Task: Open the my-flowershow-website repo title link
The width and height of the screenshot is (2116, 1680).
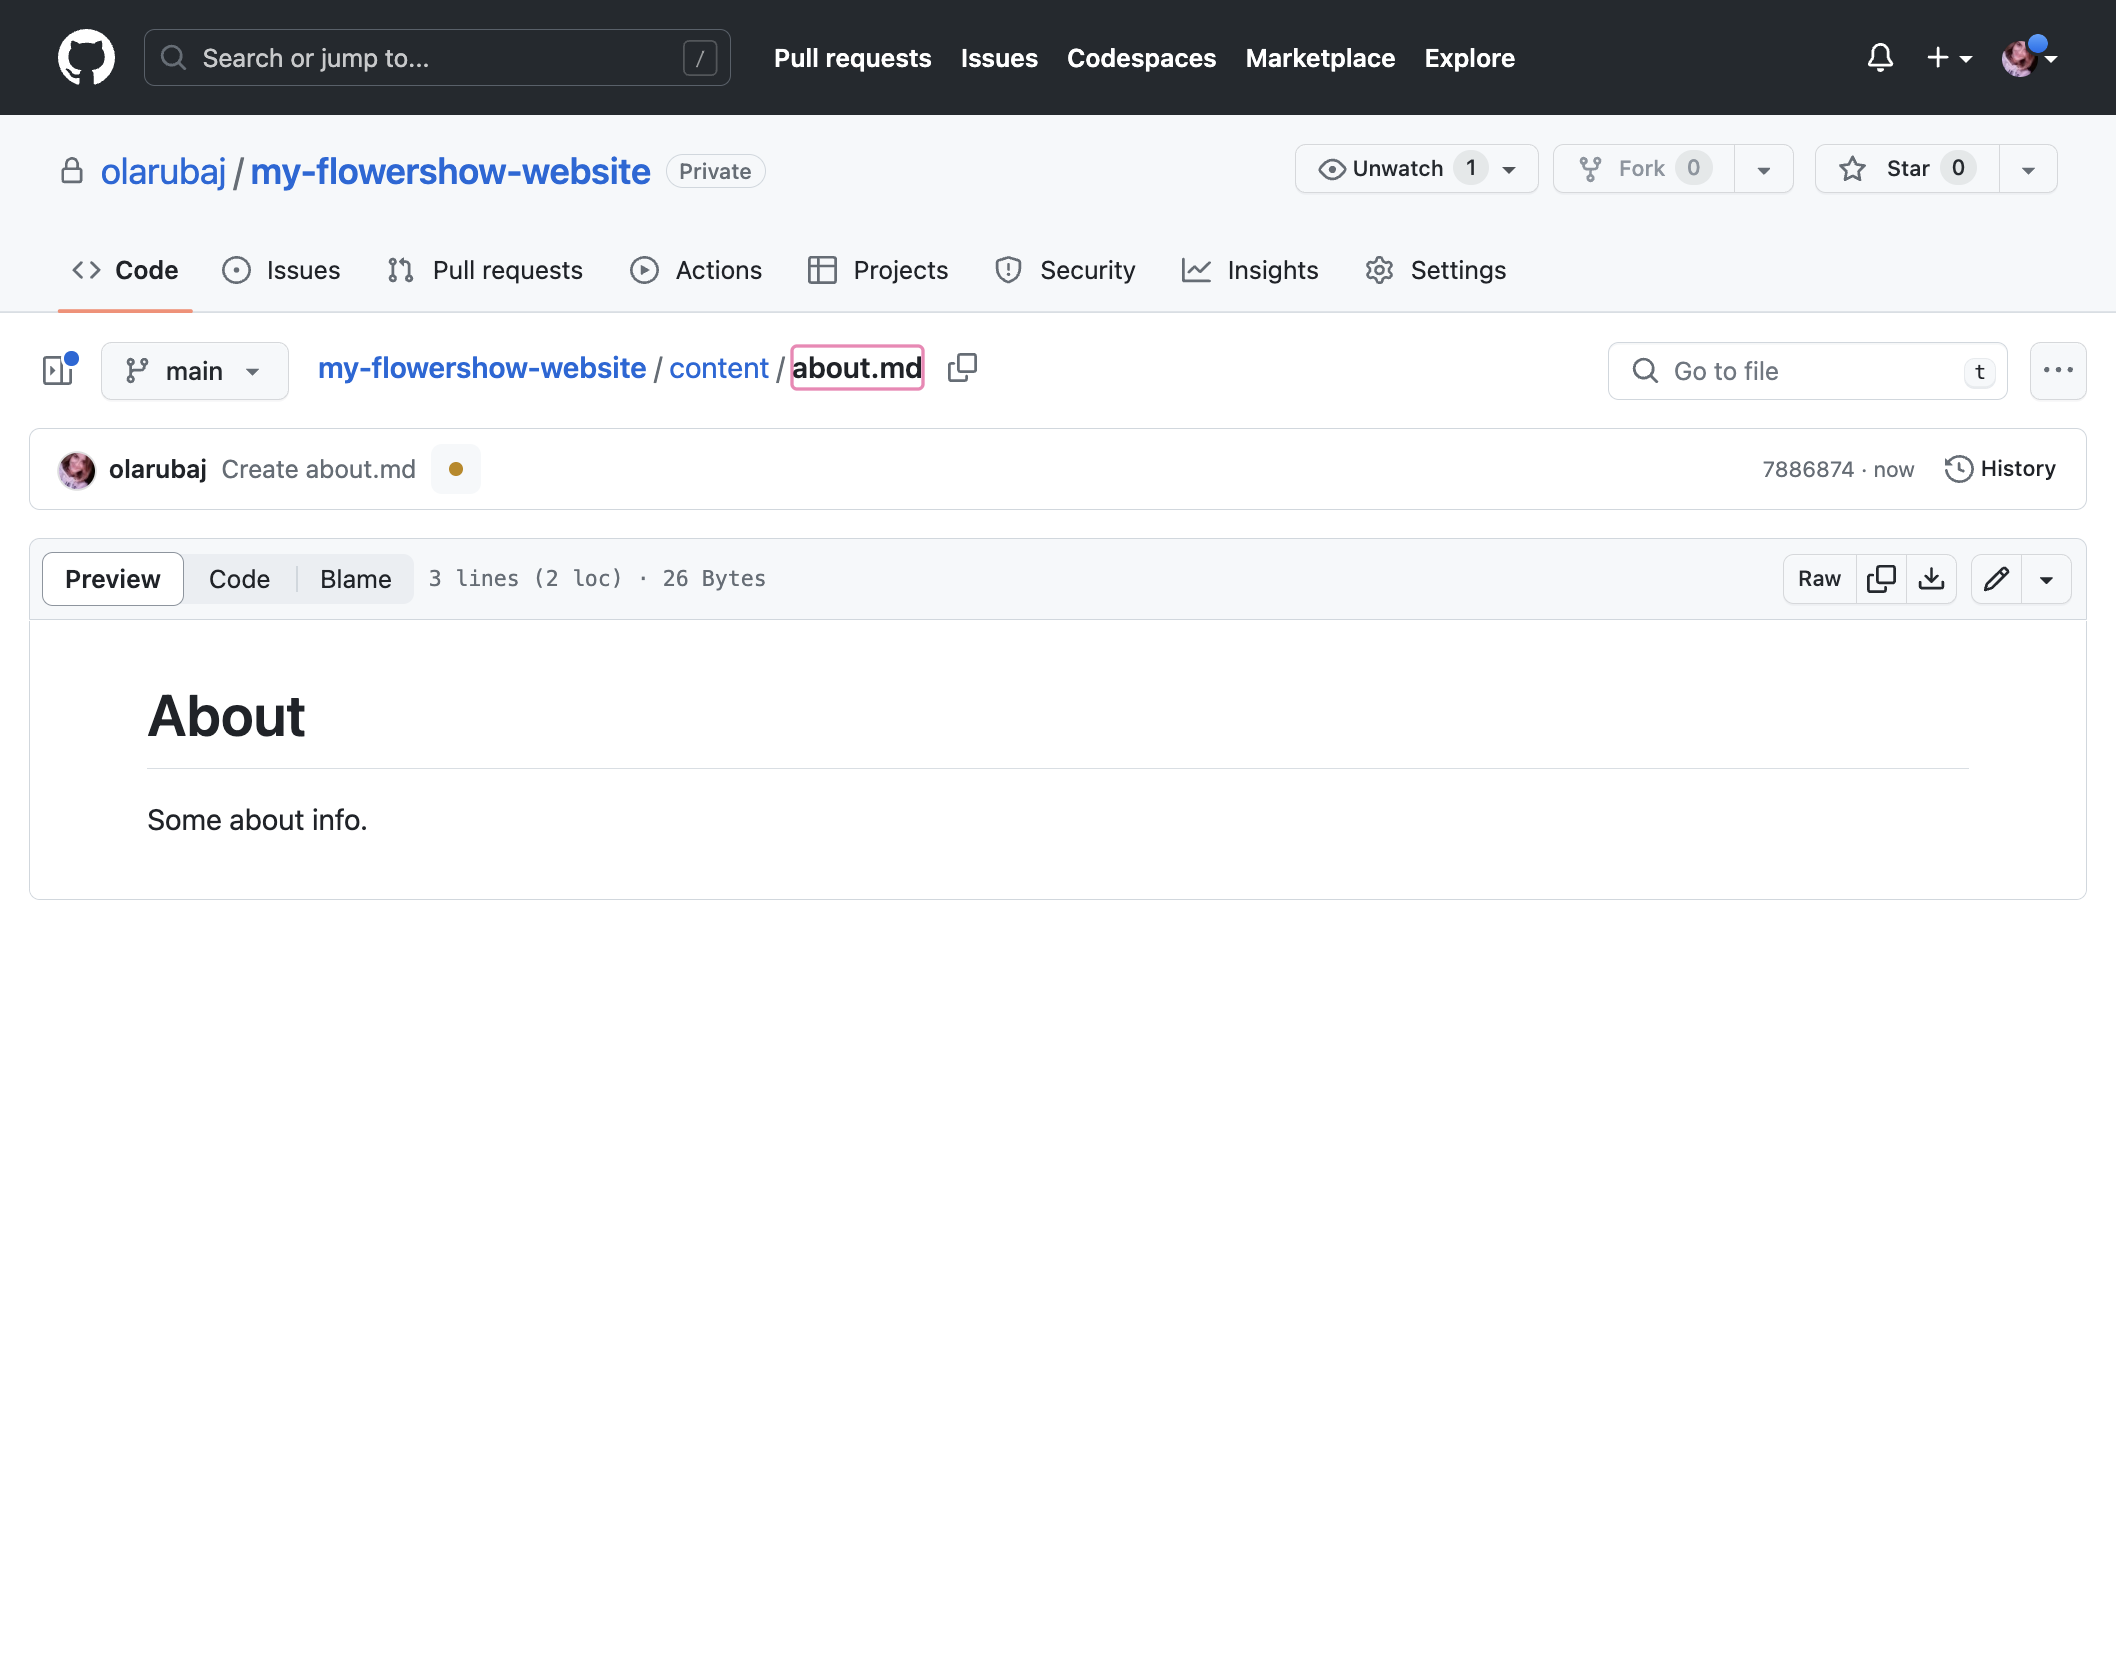Action: point(450,171)
